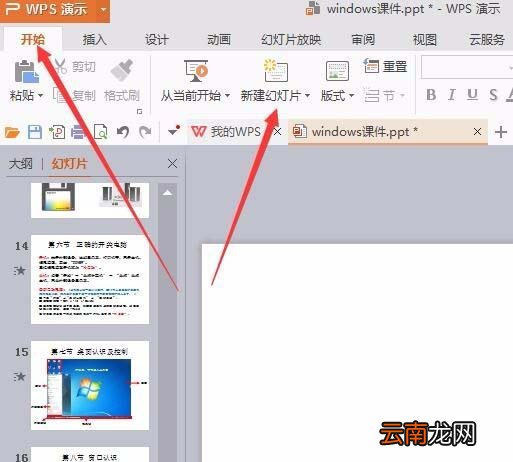Close the slide thumbnail pane
This screenshot has height=462, width=513.
[172, 164]
